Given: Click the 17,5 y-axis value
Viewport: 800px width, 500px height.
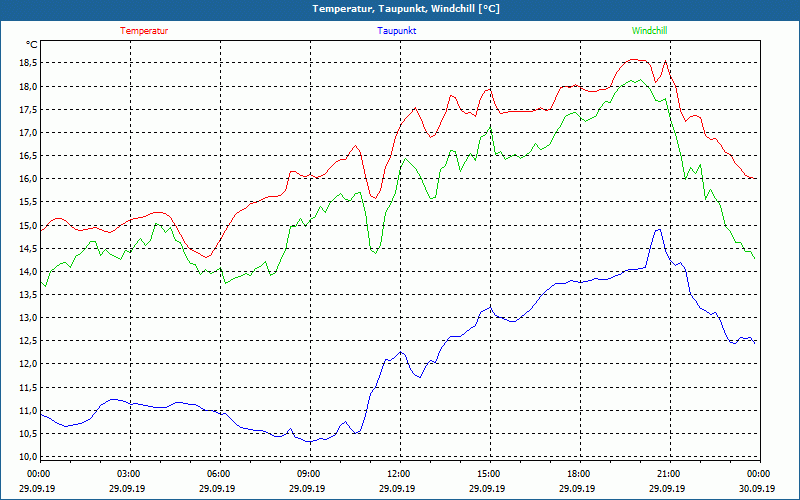Looking at the screenshot, I should [28, 109].
